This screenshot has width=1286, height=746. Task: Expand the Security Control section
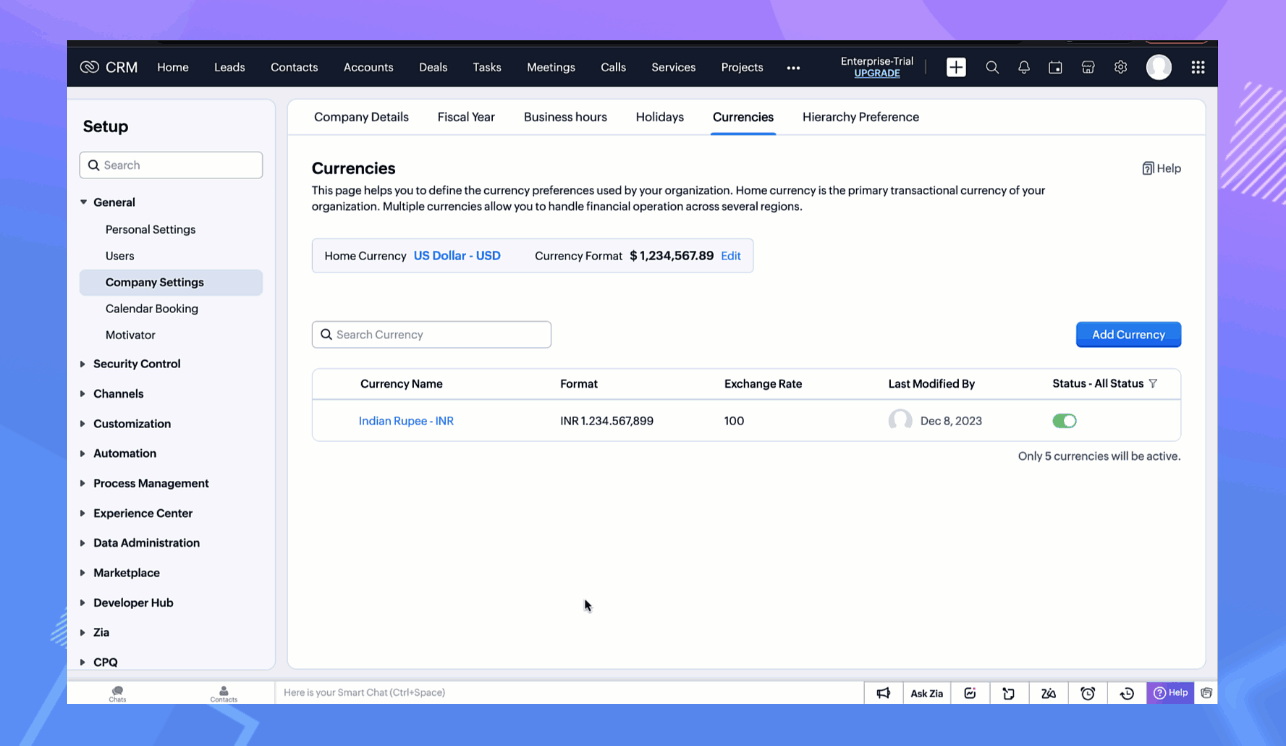pos(136,364)
